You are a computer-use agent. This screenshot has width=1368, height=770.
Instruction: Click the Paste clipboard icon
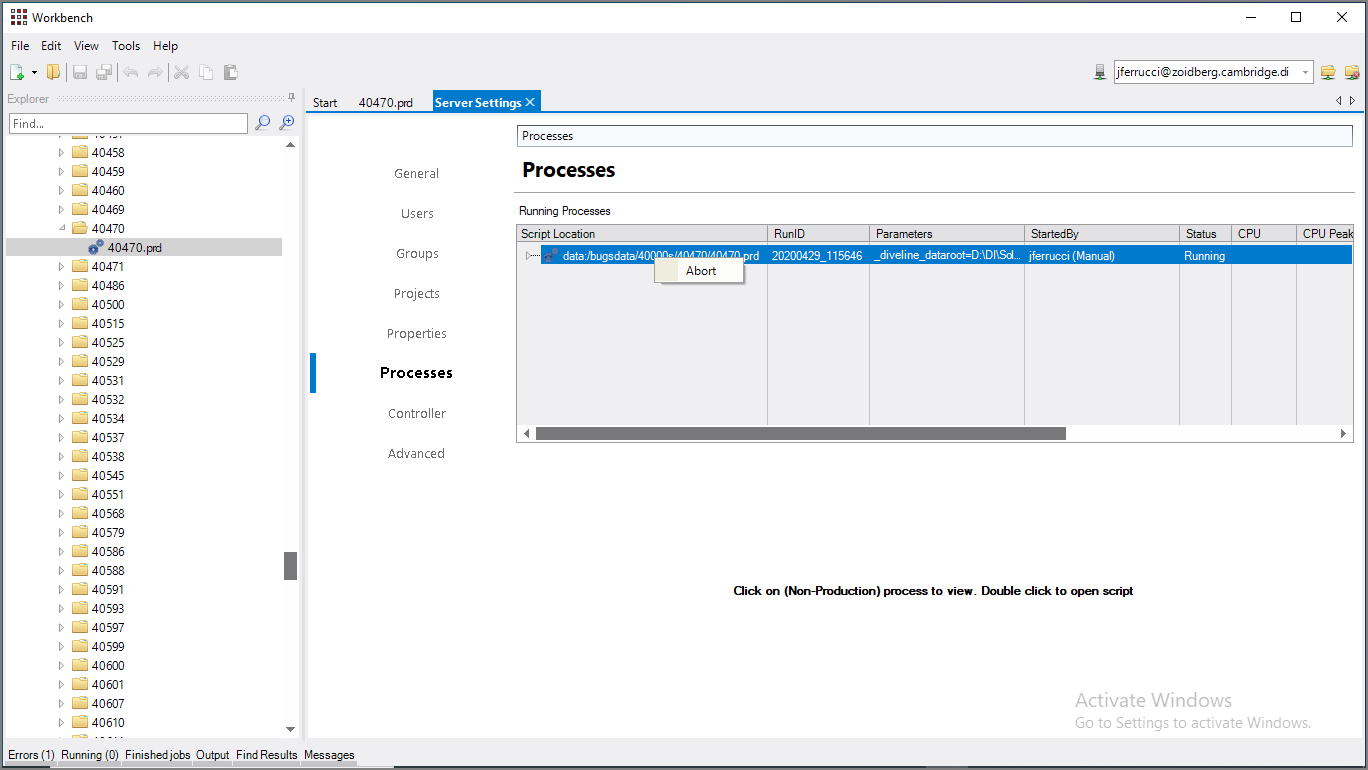[x=231, y=72]
